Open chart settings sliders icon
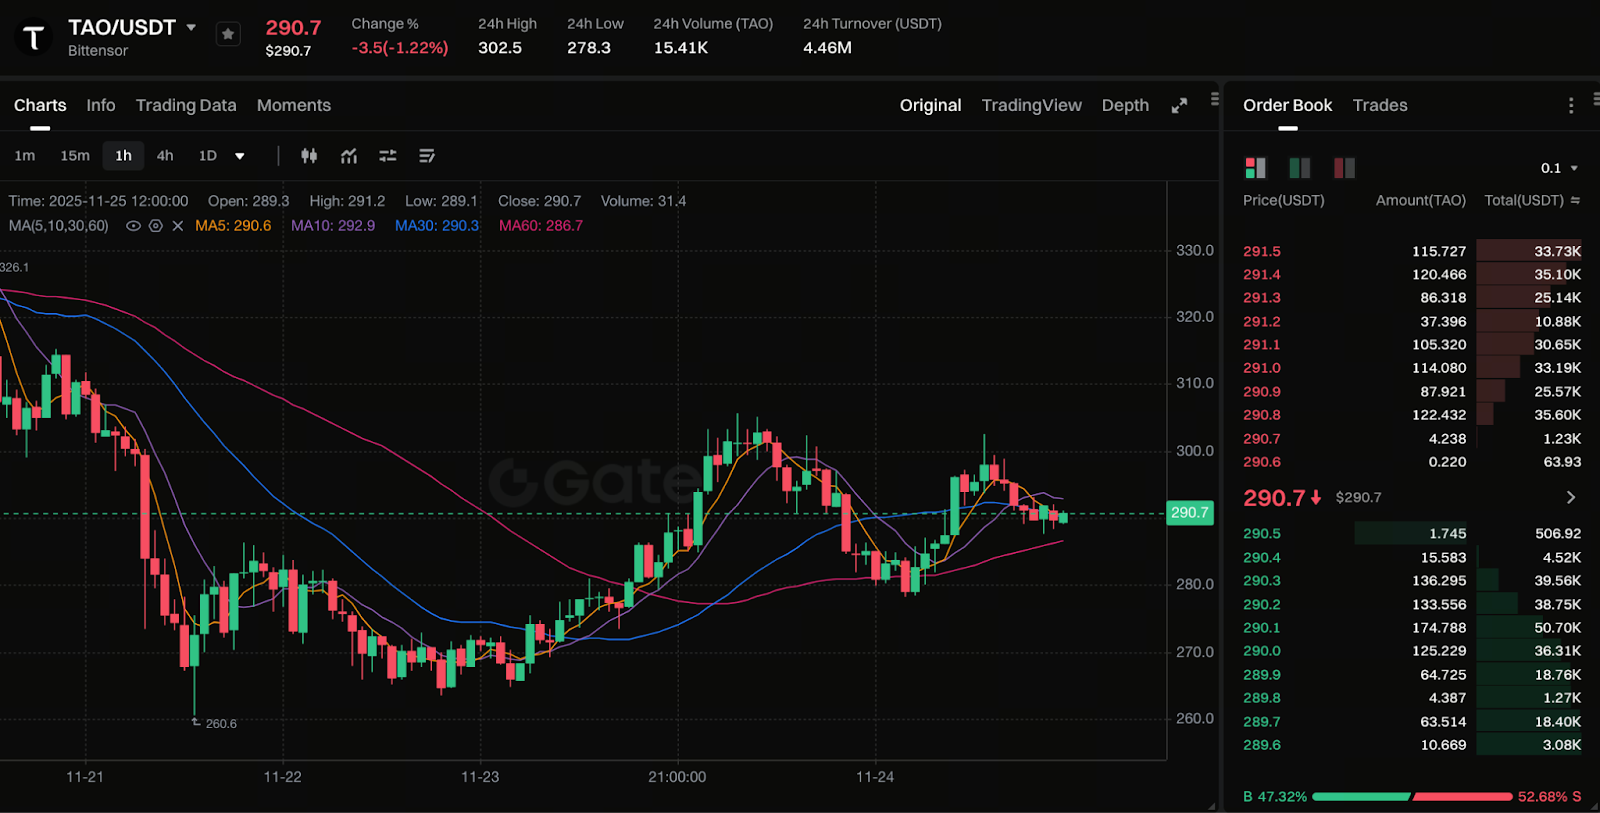The height and width of the screenshot is (813, 1600). click(x=388, y=156)
